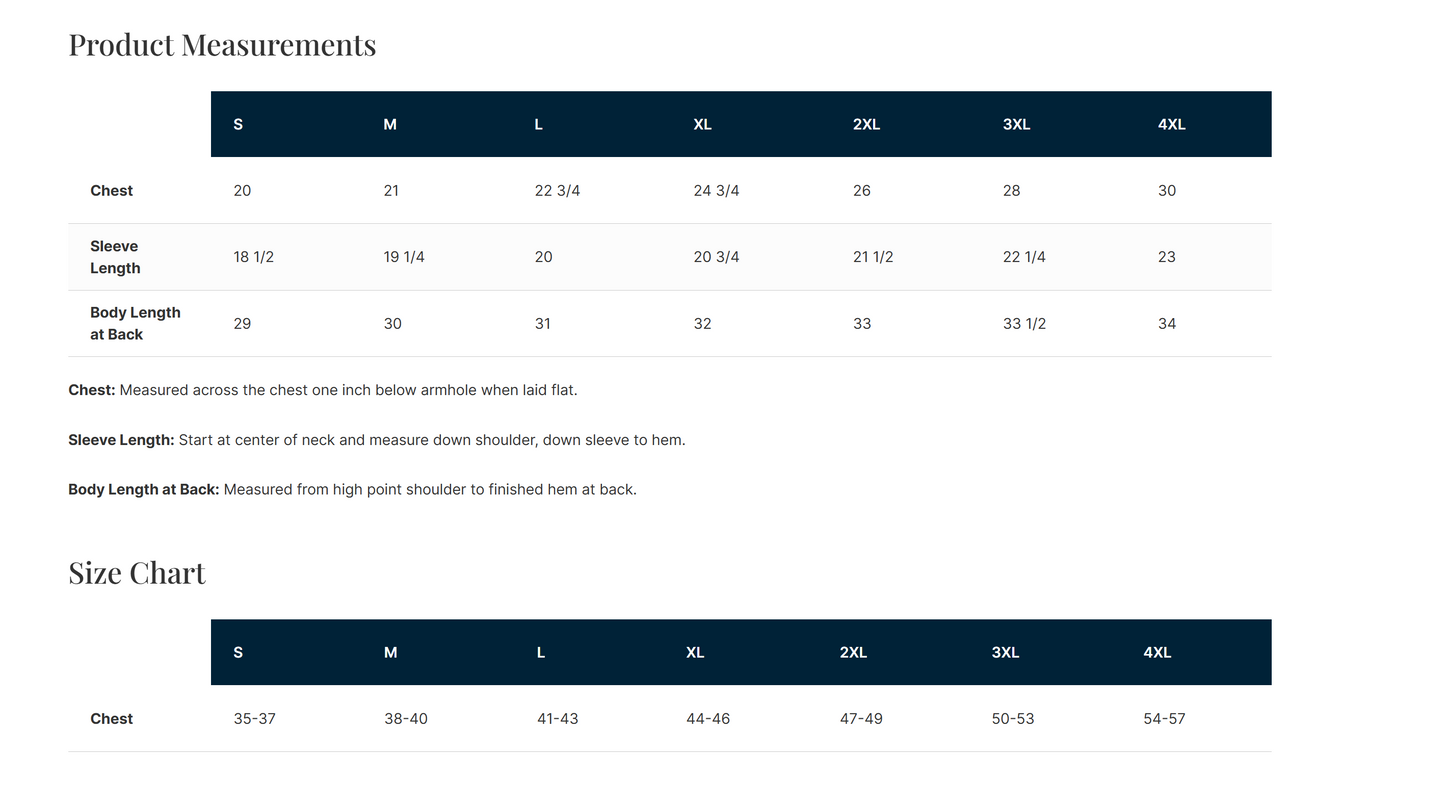
Task: Select the Sleeve Length row label in table
Action: (115, 257)
